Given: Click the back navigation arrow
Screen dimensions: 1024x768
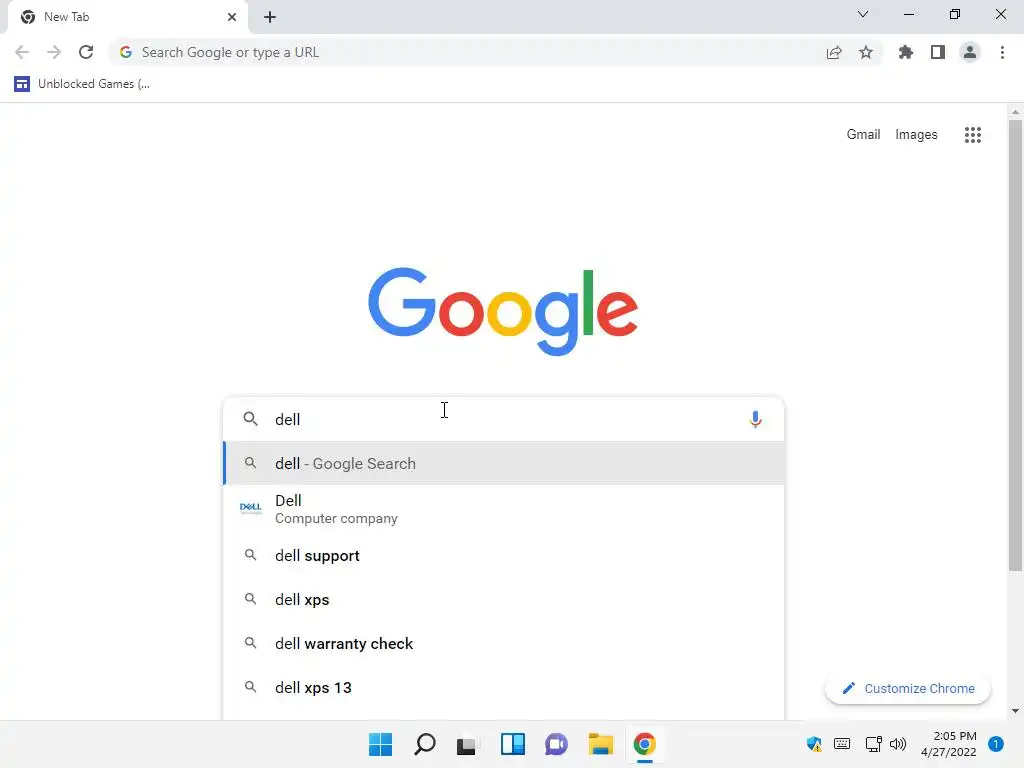Looking at the screenshot, I should point(22,52).
